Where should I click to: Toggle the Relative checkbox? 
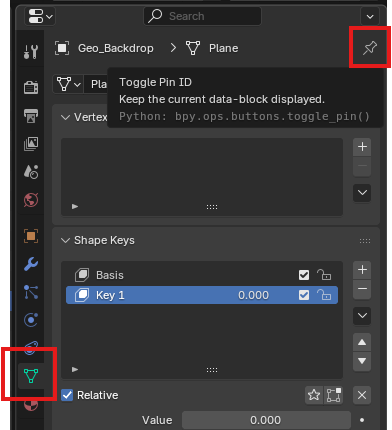click(x=67, y=395)
